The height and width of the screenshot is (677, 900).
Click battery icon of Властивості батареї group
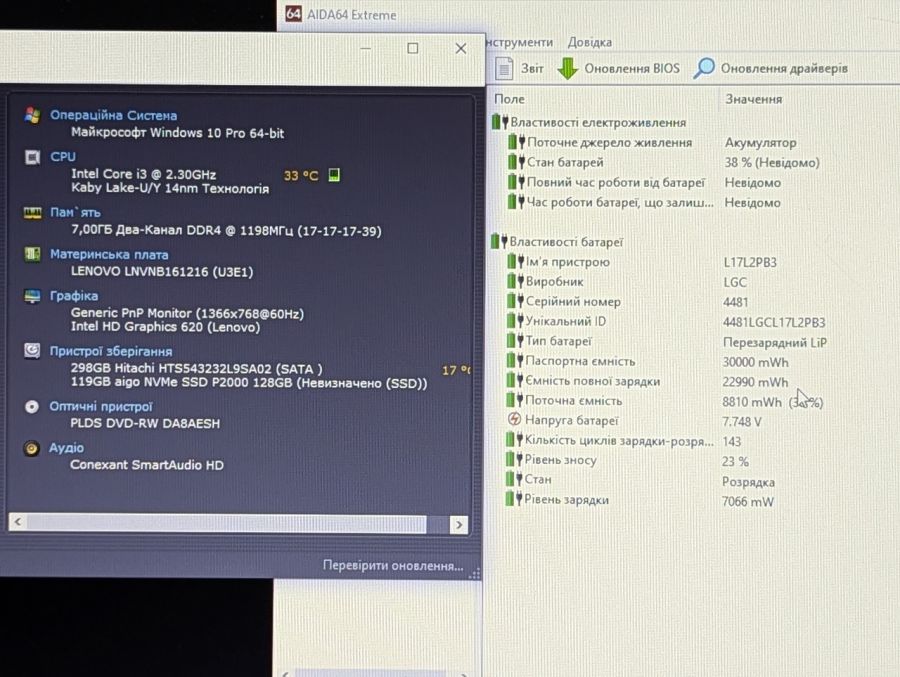click(499, 241)
